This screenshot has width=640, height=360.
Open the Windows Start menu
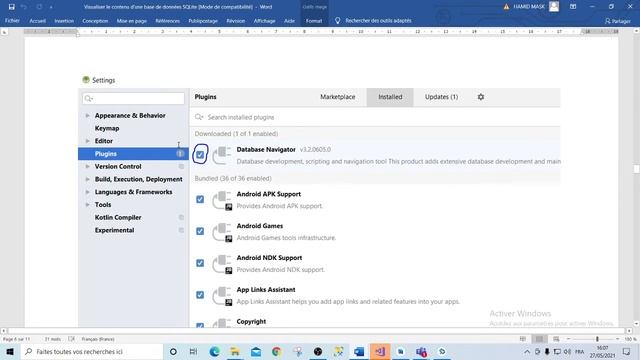(x=10, y=351)
